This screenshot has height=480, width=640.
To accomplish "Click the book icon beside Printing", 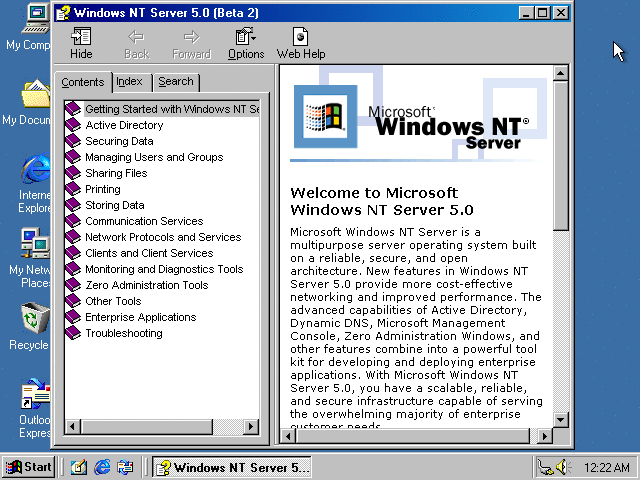I will pos(73,189).
